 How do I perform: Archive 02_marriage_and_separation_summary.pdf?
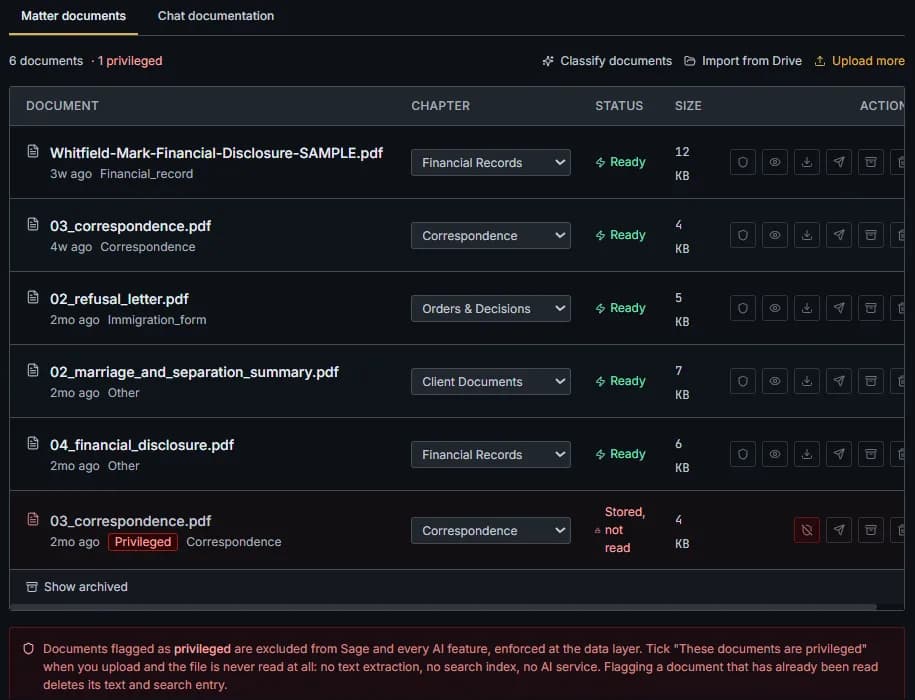coord(871,381)
